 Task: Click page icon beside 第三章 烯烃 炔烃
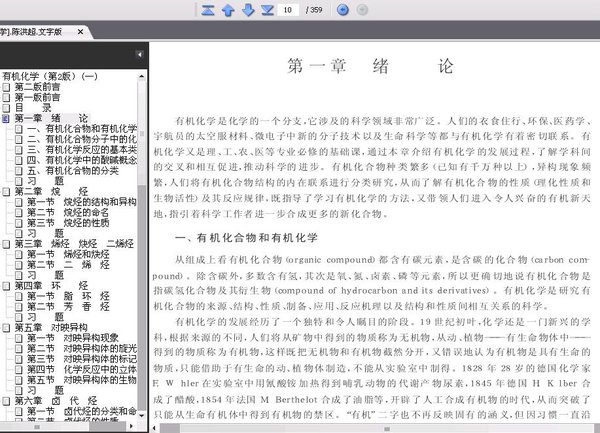click(6, 244)
